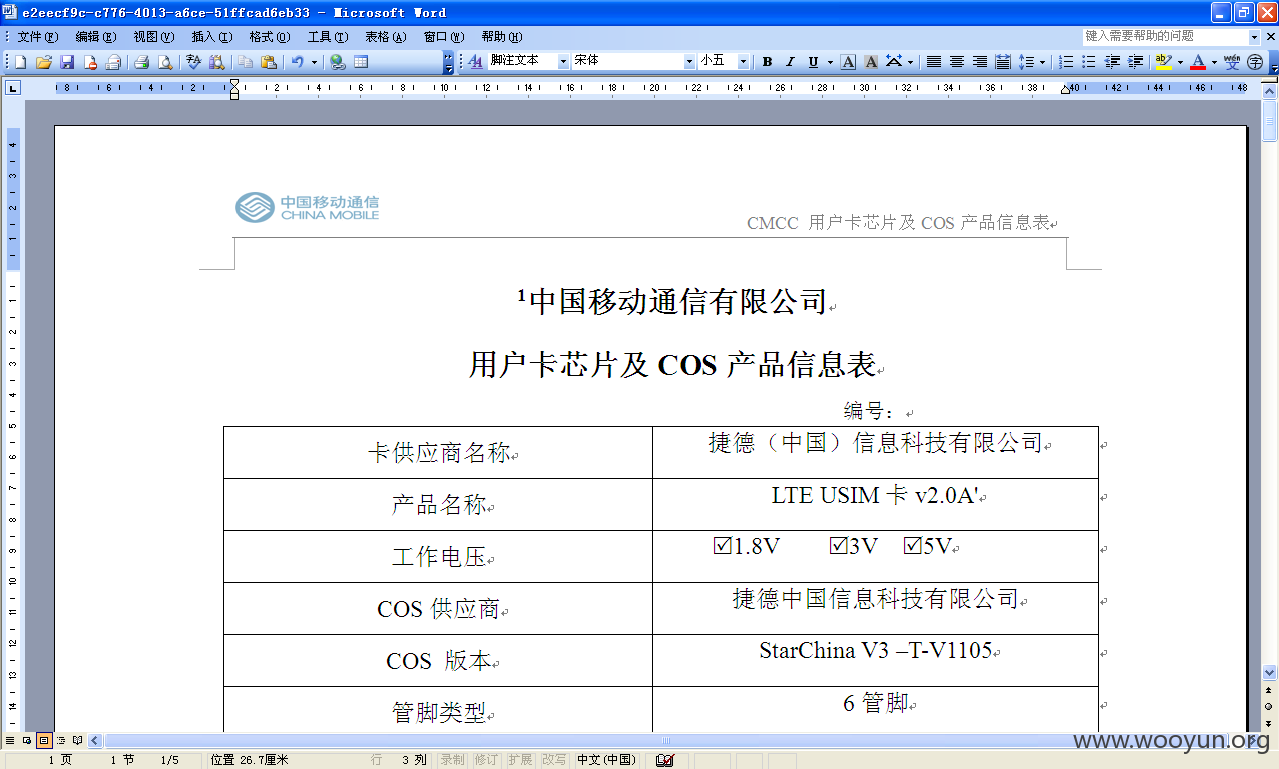
Task: Increase paragraph indent
Action: coord(1135,62)
